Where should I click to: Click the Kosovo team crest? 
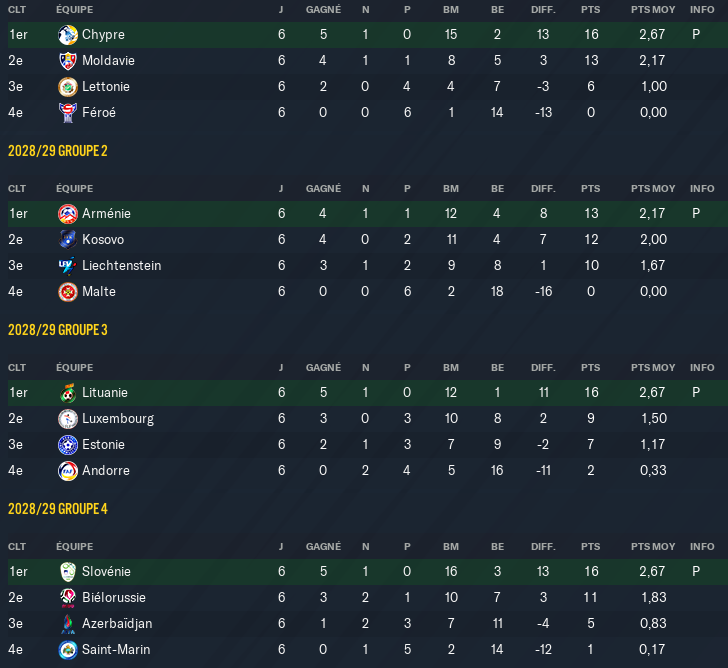[x=68, y=240]
